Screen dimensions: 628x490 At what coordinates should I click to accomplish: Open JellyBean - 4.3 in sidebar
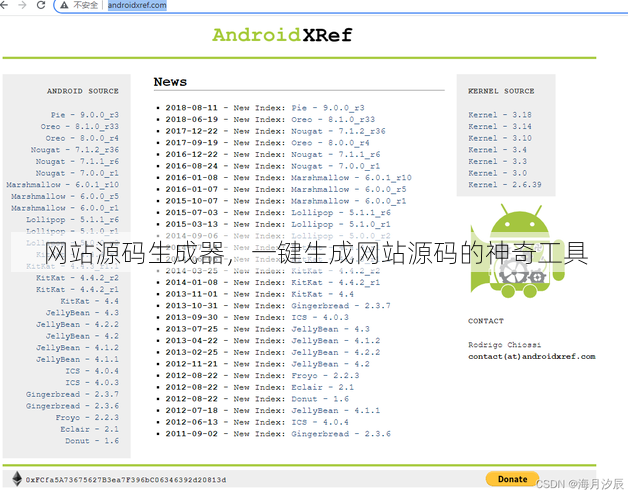[82, 312]
